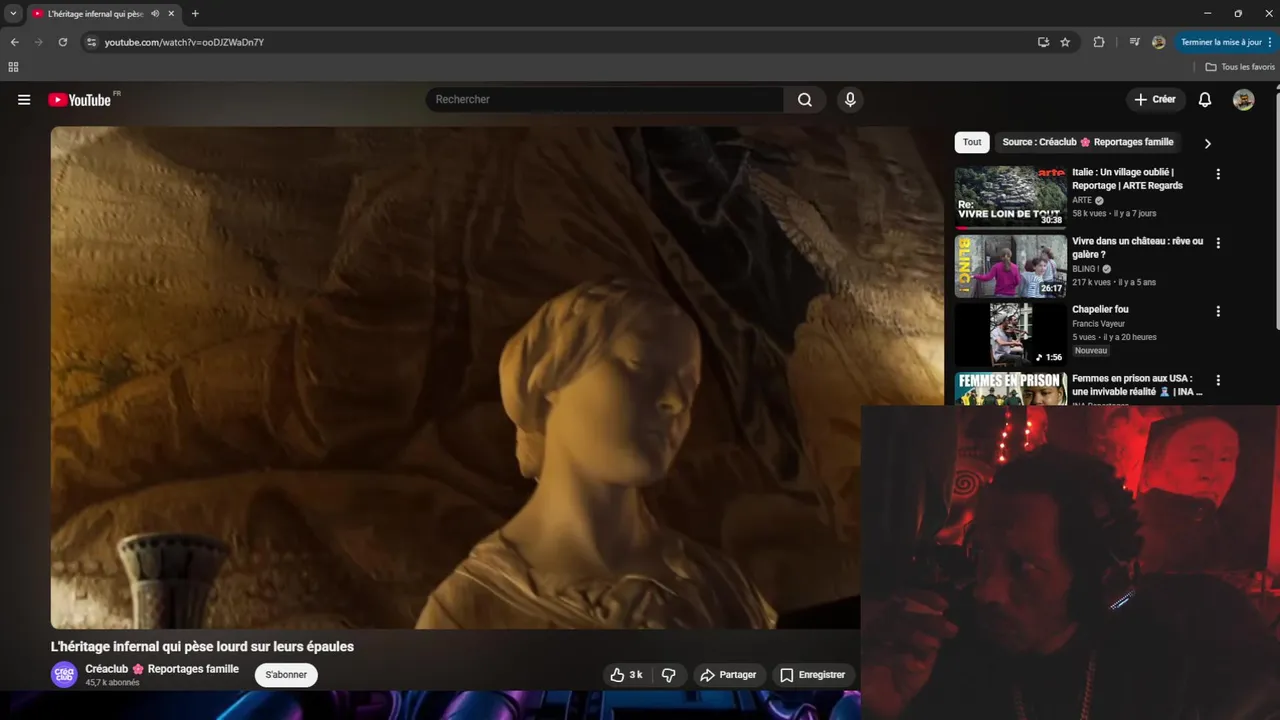Open the YouTube guide hamburger menu
The width and height of the screenshot is (1280, 720).
(x=24, y=100)
